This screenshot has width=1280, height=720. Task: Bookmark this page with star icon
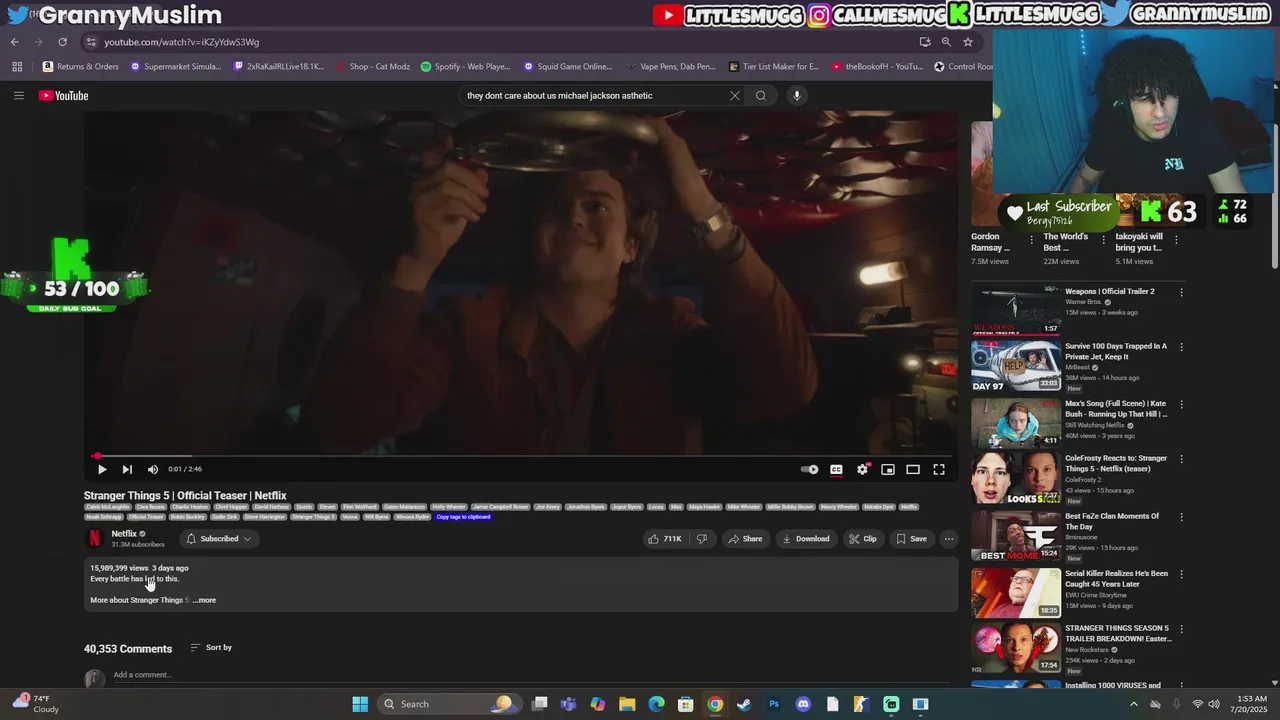968,42
